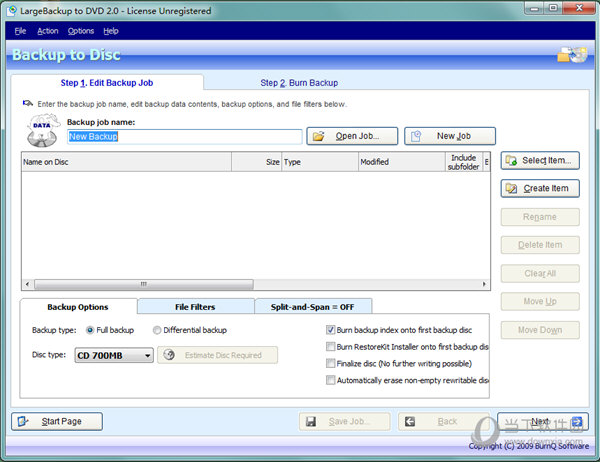Click the Backup job name input field
This screenshot has width=600, height=462.
[185, 137]
